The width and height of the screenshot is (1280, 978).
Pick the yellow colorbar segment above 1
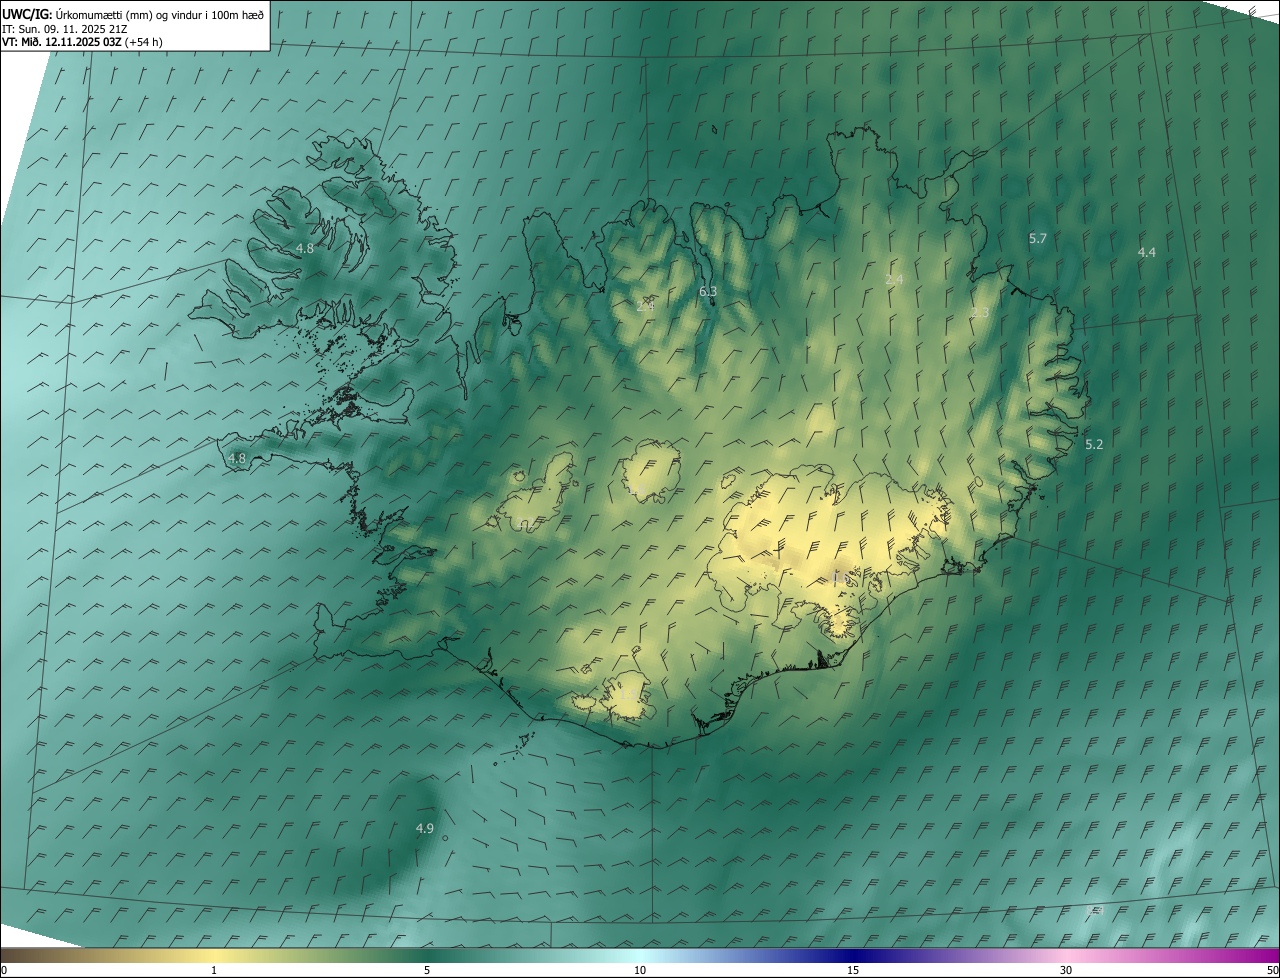click(x=214, y=955)
